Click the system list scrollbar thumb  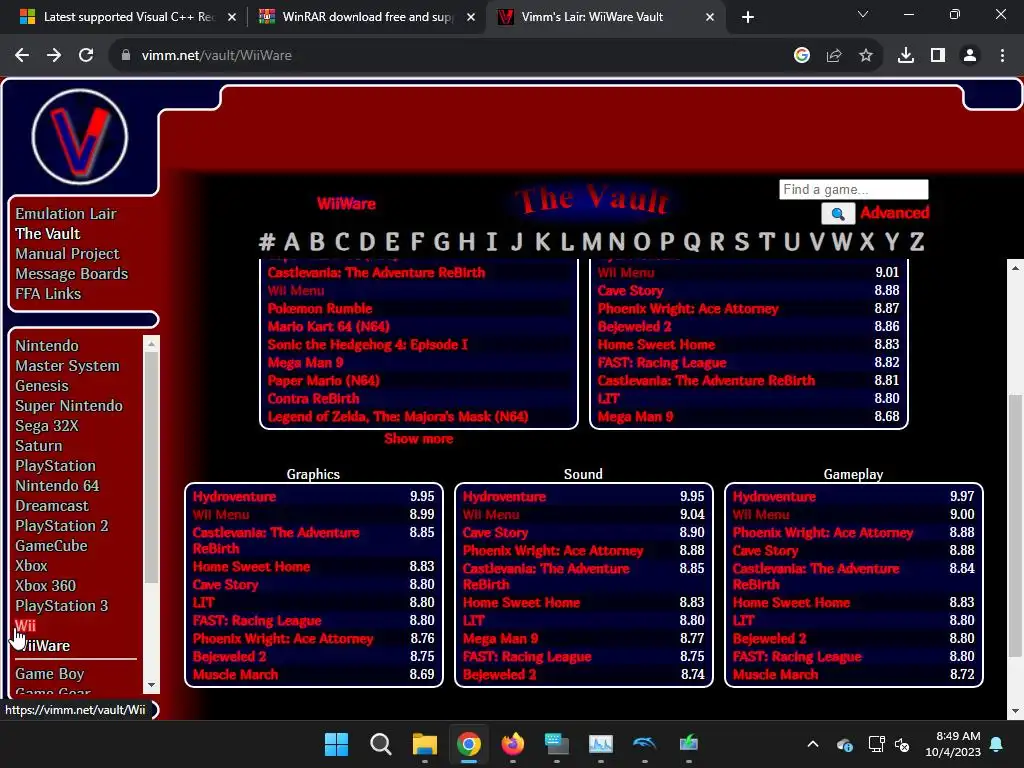[x=152, y=467]
